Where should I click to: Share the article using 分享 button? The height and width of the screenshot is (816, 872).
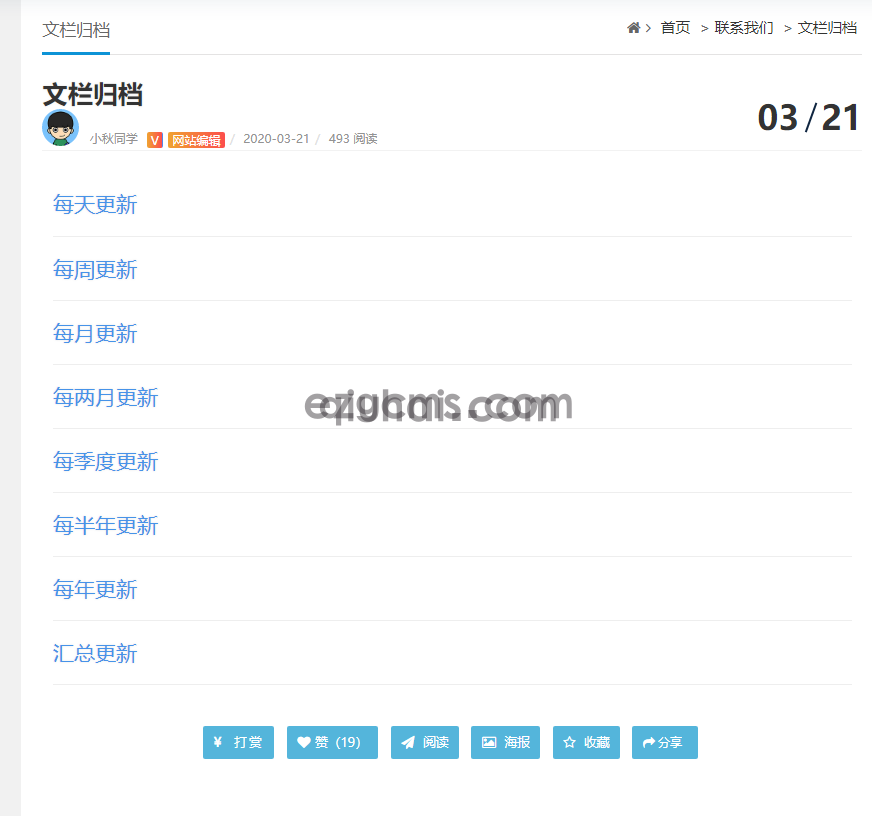(664, 742)
